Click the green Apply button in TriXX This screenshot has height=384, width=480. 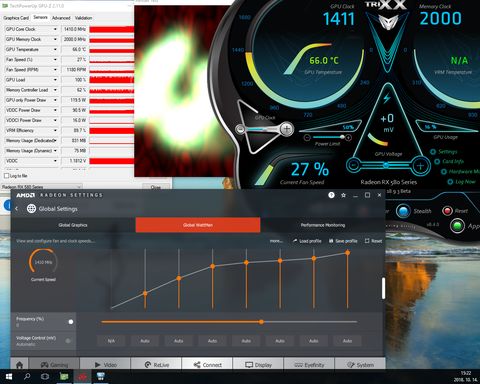pyautogui.click(x=457, y=226)
